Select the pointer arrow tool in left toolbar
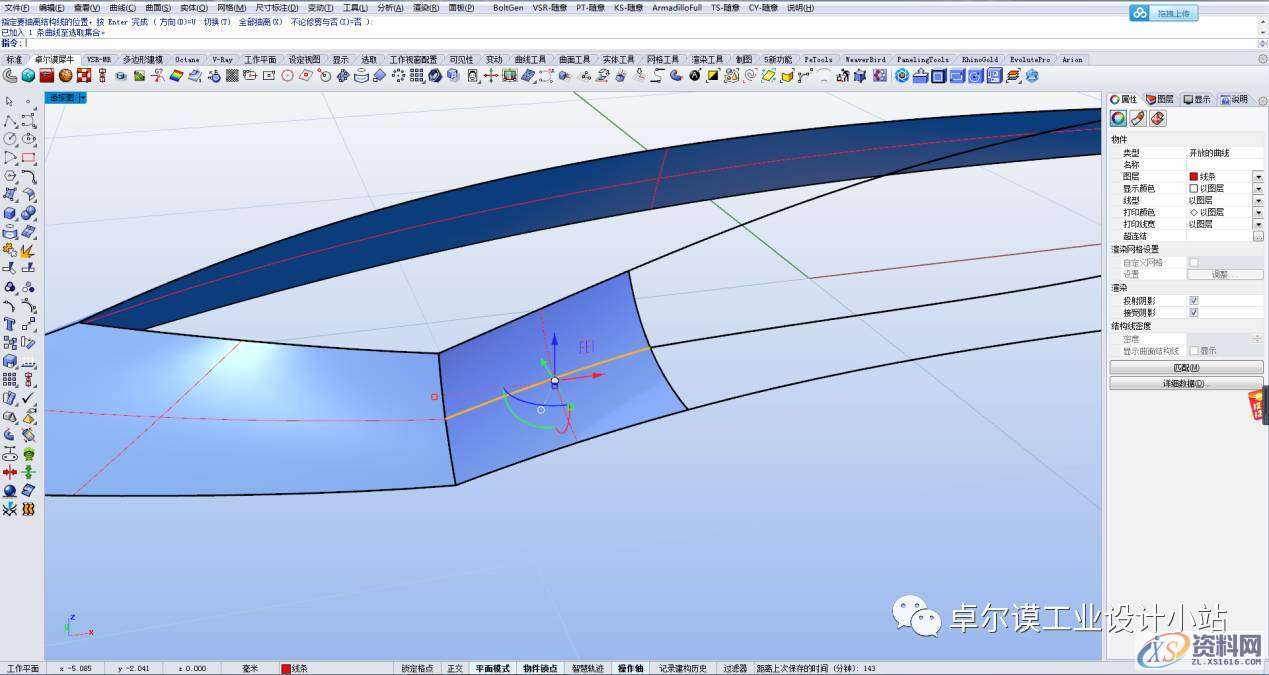The height and width of the screenshot is (675, 1269). point(9,101)
